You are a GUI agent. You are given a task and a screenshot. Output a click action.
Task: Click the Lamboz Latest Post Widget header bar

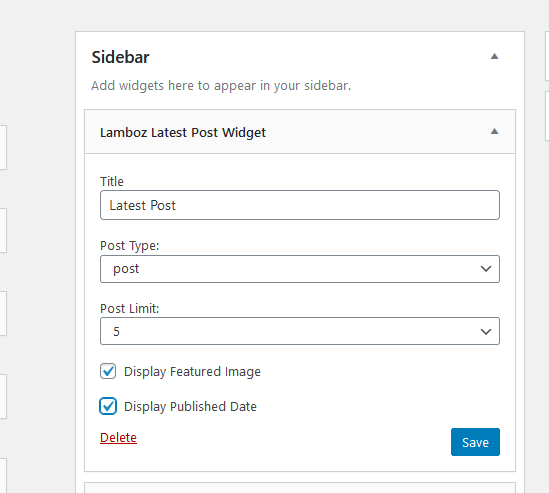[x=300, y=132]
